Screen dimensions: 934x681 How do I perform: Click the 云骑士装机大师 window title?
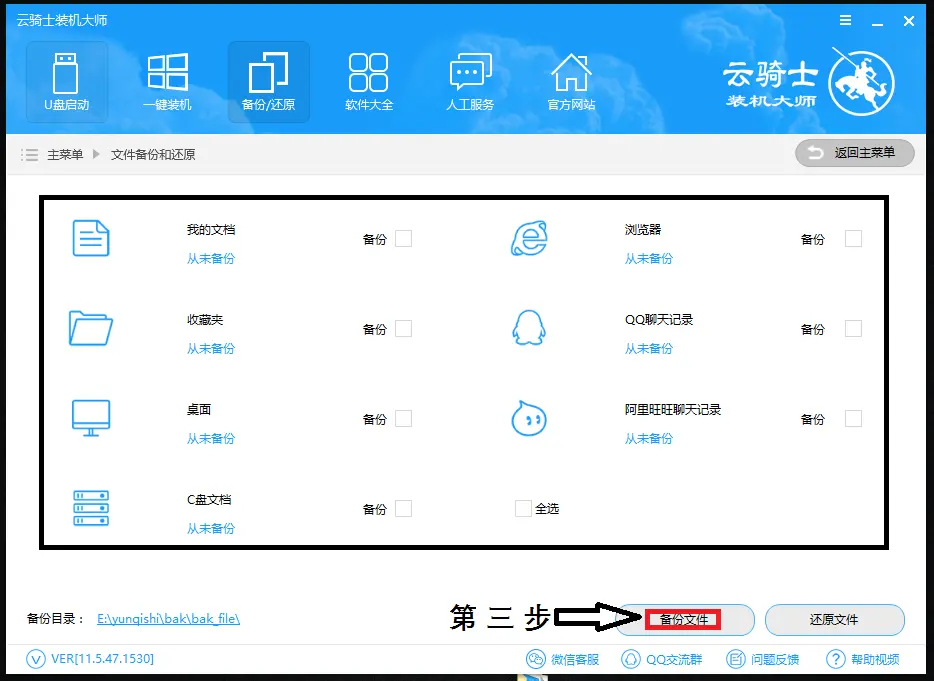point(62,20)
